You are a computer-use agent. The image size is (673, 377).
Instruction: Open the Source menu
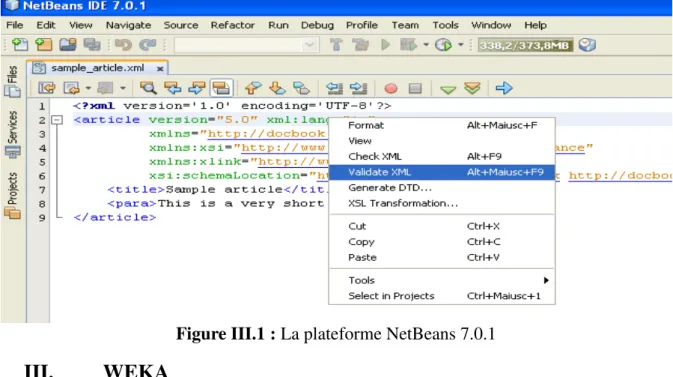pos(181,25)
